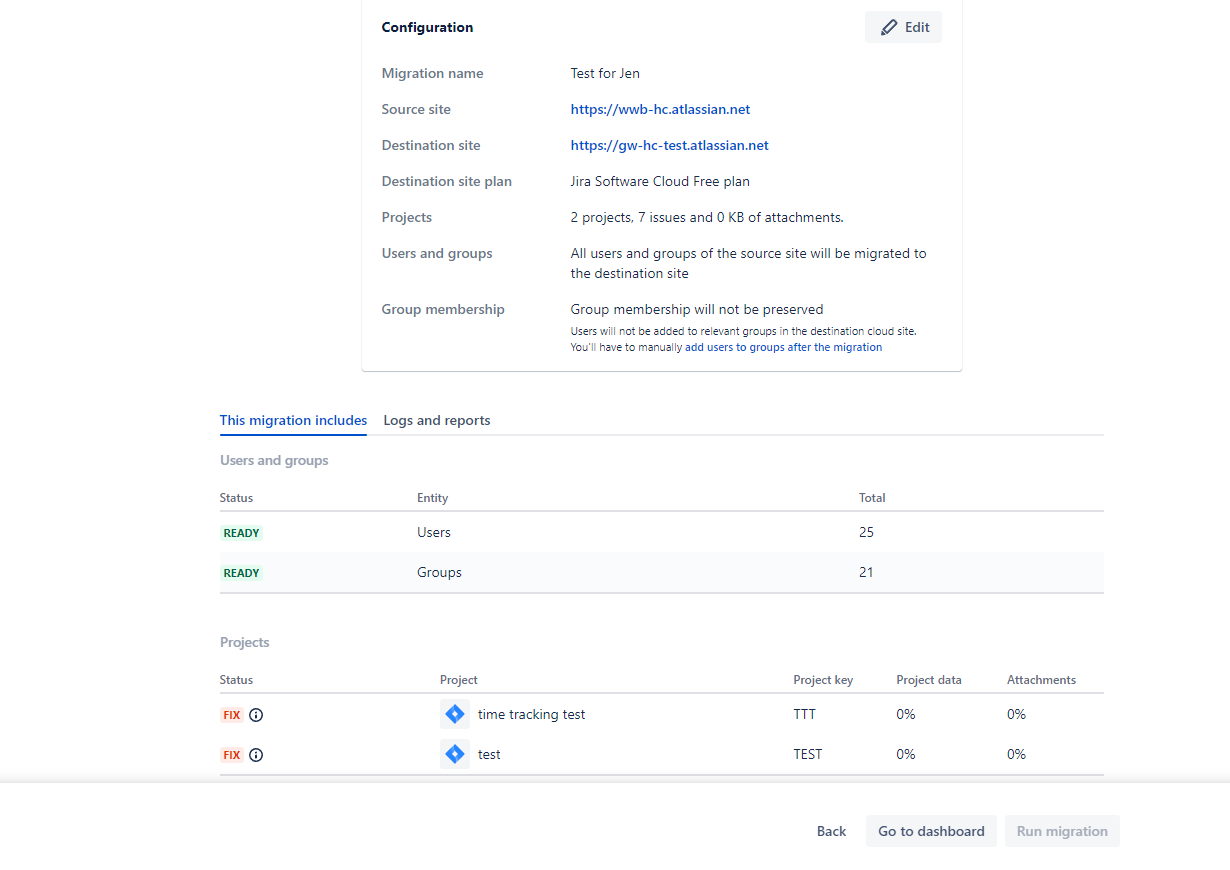
Task: Switch to the Logs and reports tab
Action: point(437,421)
